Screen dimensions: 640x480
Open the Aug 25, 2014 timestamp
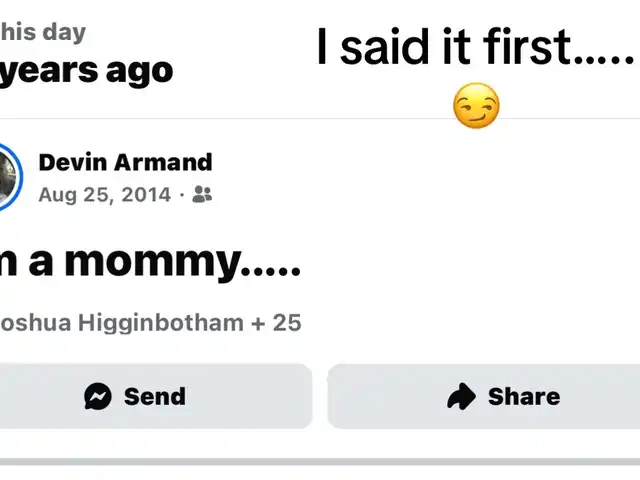click(104, 194)
